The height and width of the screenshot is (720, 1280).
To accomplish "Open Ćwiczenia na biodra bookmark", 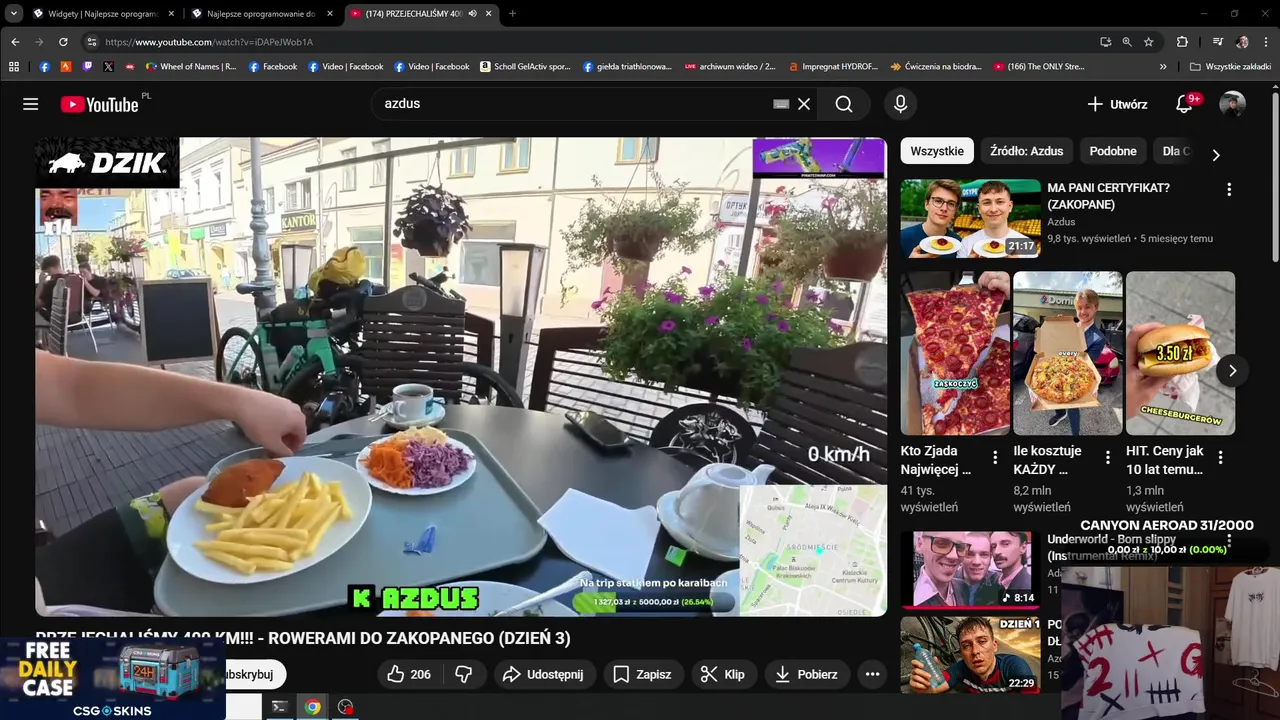I will tap(936, 67).
